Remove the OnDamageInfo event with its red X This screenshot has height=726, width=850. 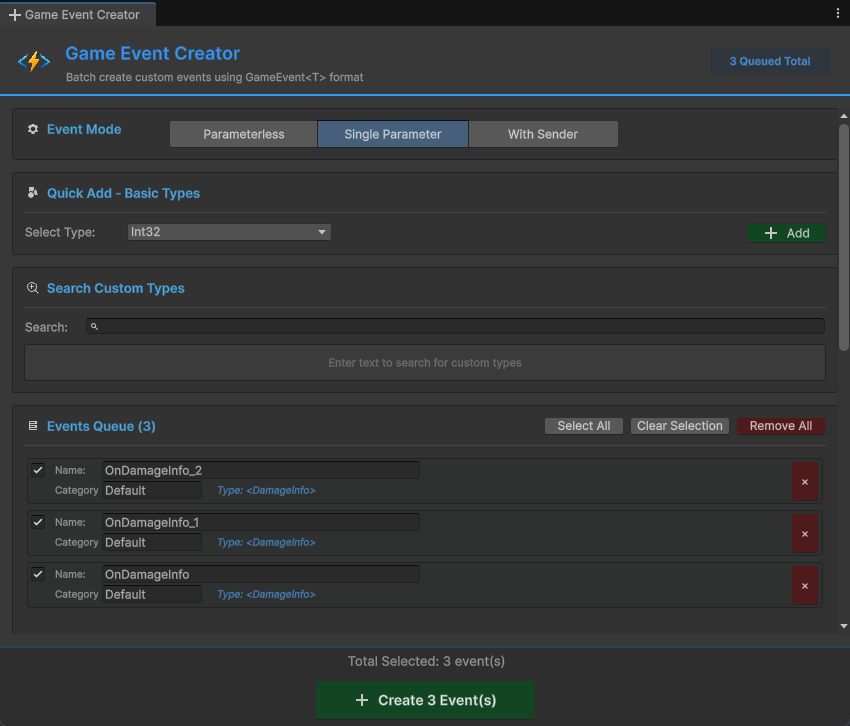(x=805, y=585)
